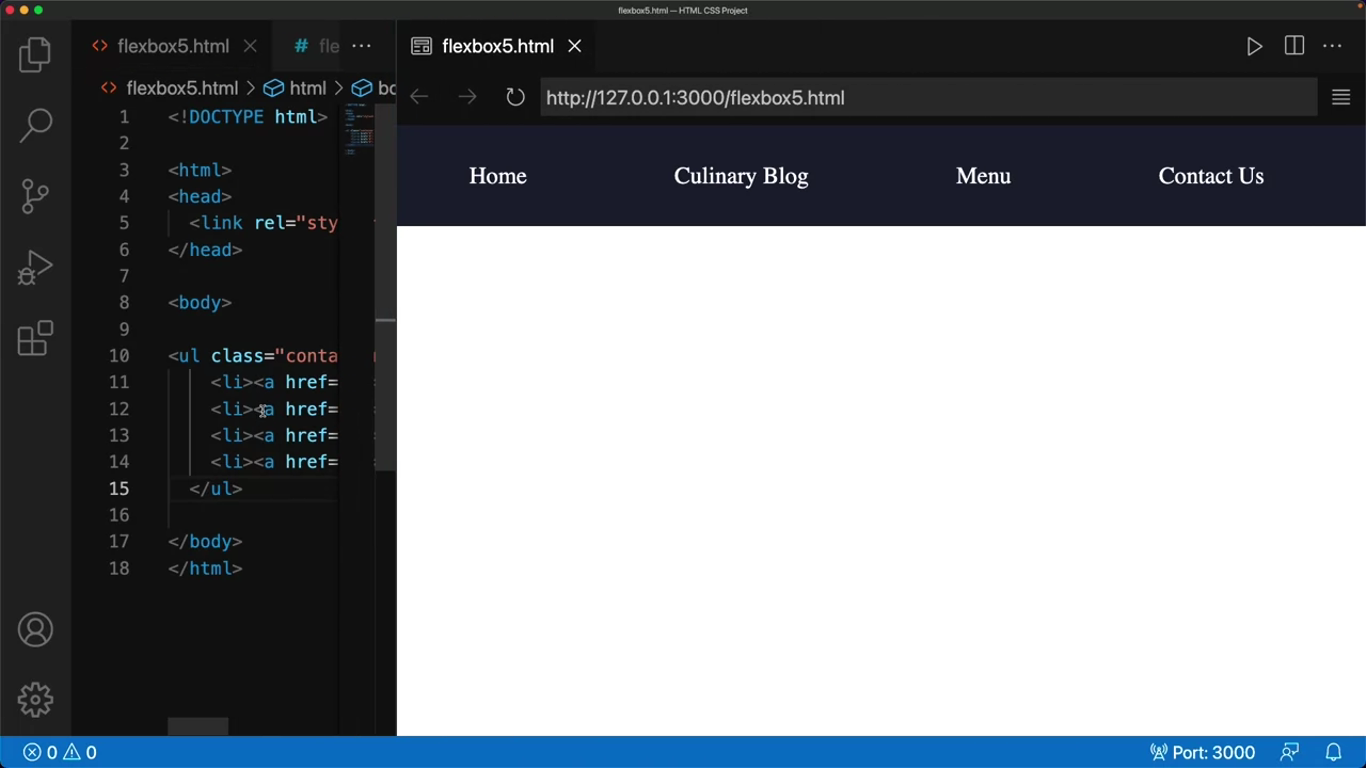
Task: Open the Manage gear menu
Action: (35, 700)
